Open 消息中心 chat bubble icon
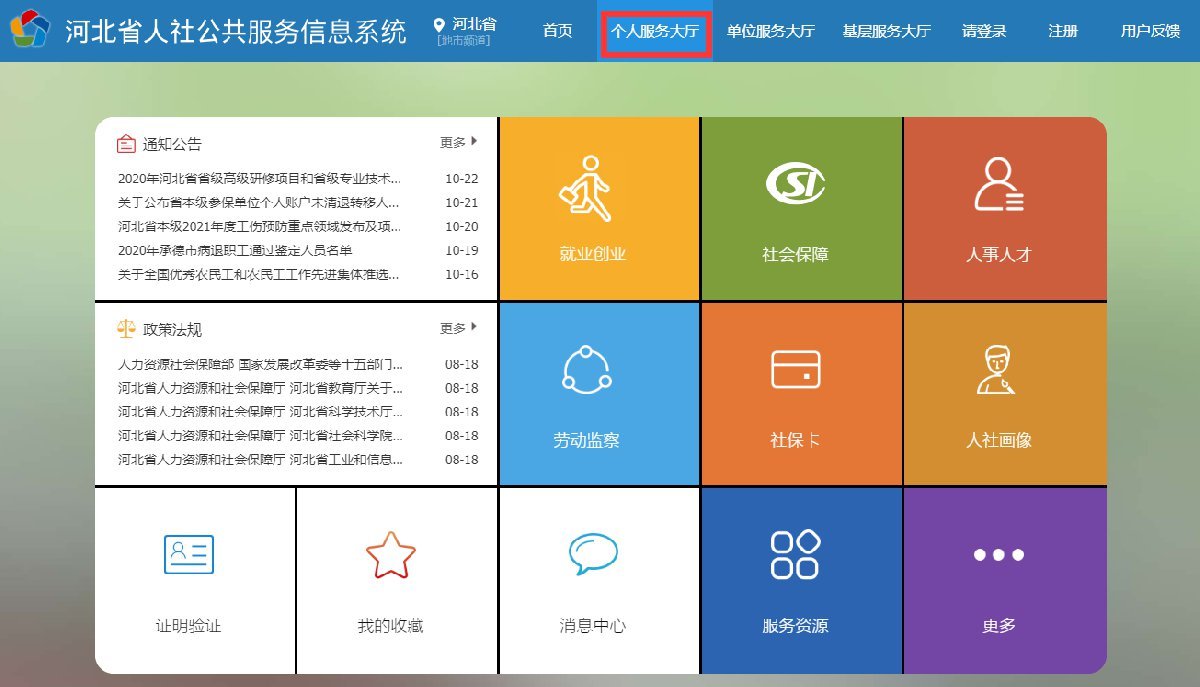Screen dimensions: 1200x687 click(593, 553)
